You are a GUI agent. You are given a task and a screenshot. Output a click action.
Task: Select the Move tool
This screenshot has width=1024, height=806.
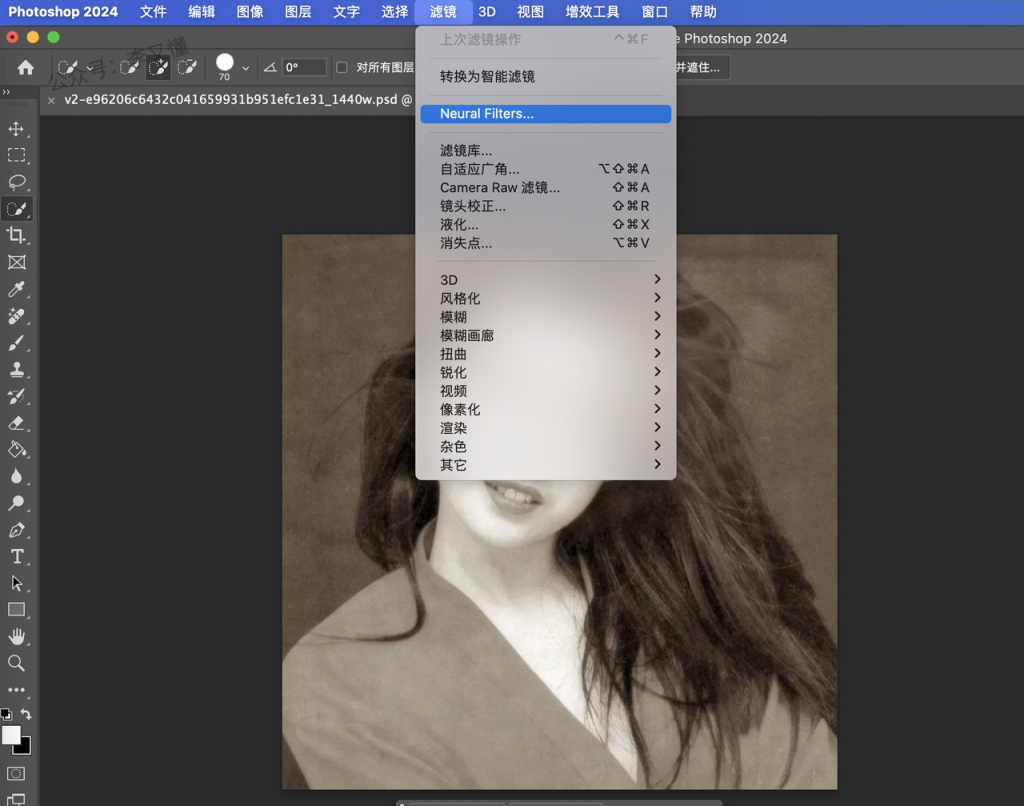(x=16, y=129)
